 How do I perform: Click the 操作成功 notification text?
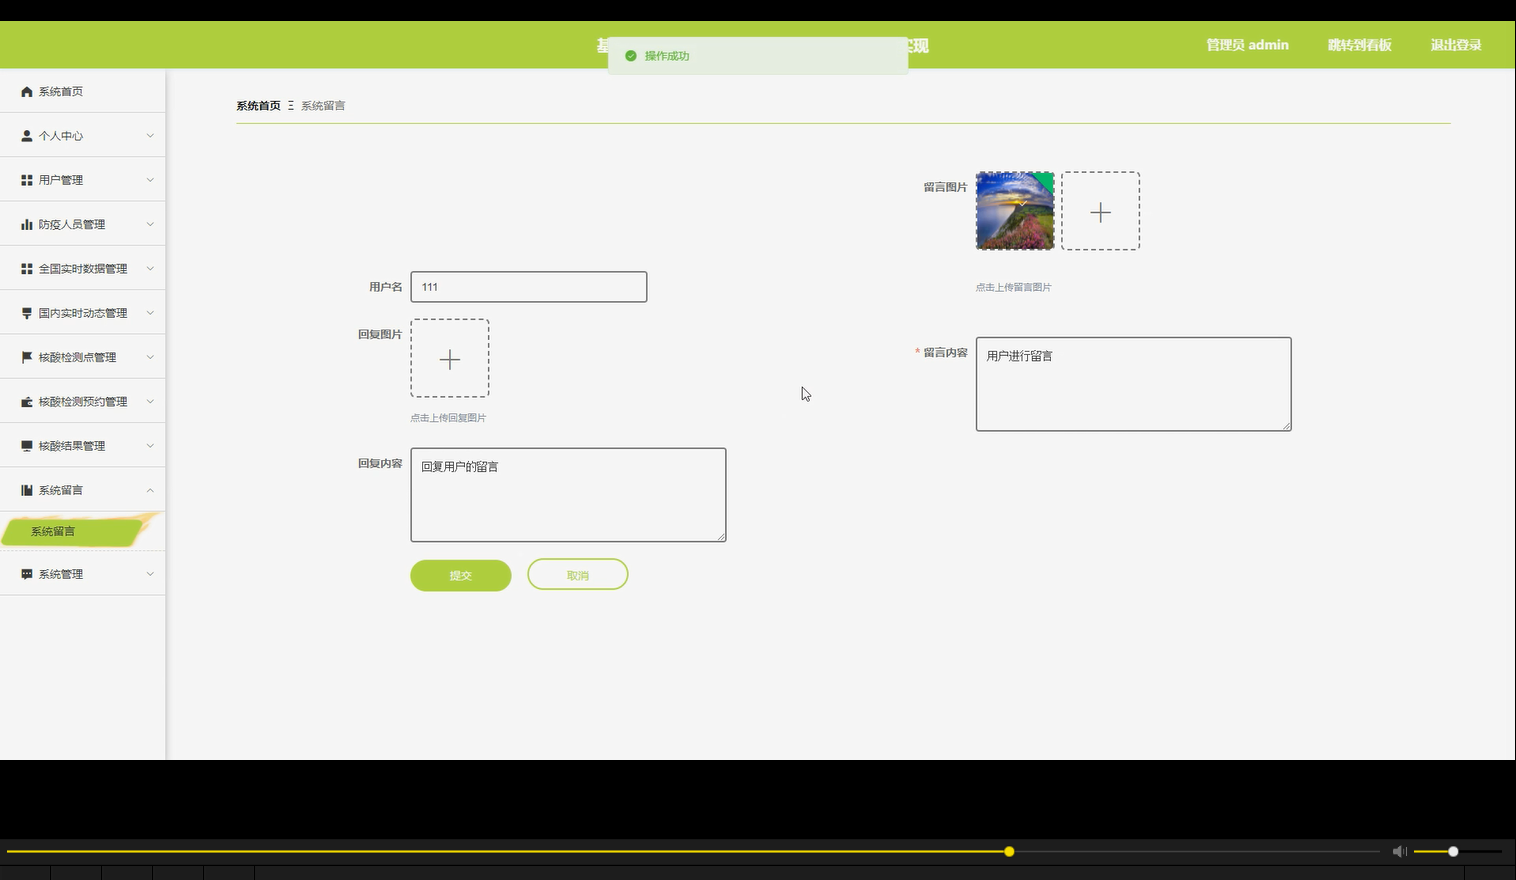[667, 56]
